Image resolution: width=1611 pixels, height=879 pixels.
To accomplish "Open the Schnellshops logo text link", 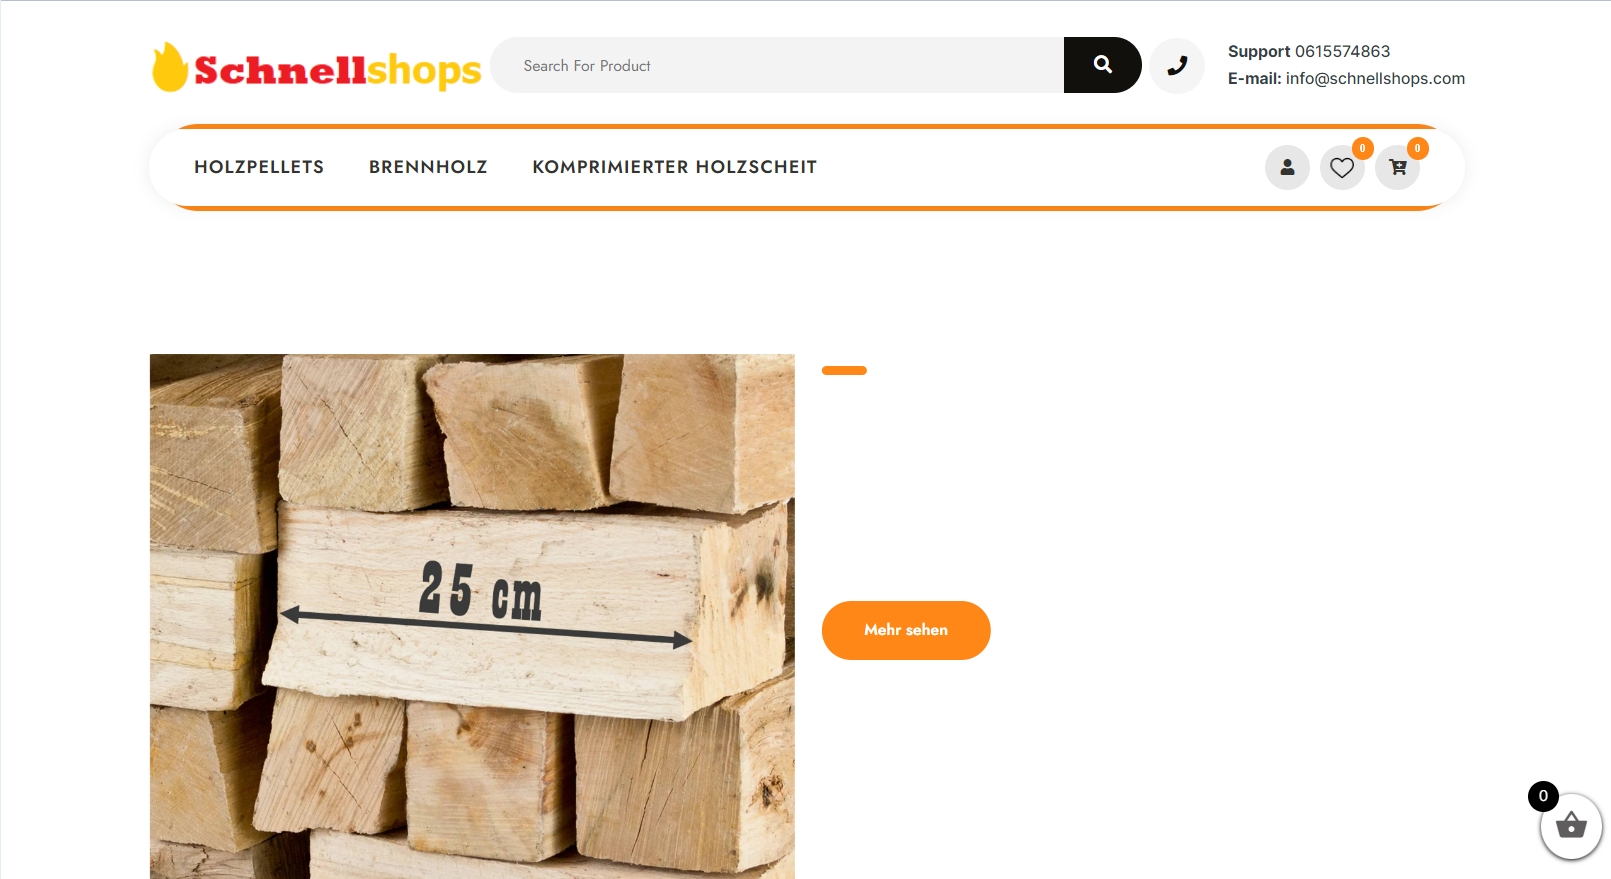I will [337, 70].
